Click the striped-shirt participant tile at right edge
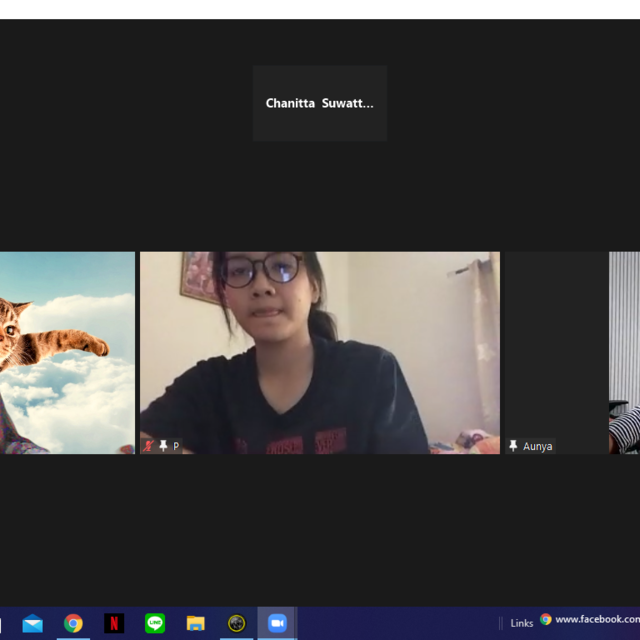 625,352
